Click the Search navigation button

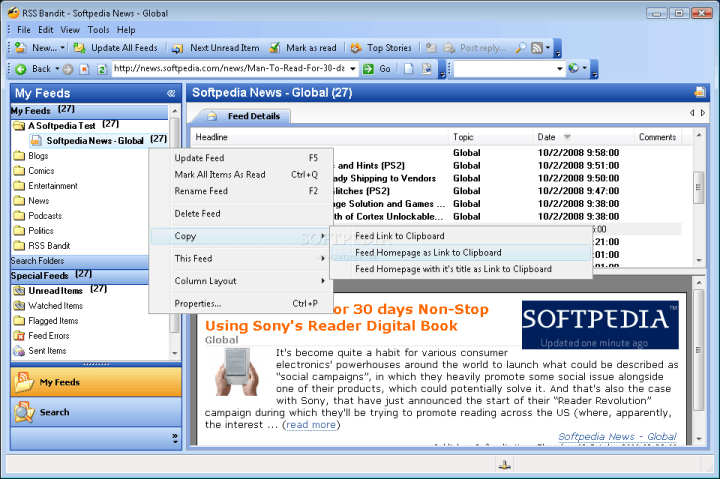pyautogui.click(x=96, y=412)
